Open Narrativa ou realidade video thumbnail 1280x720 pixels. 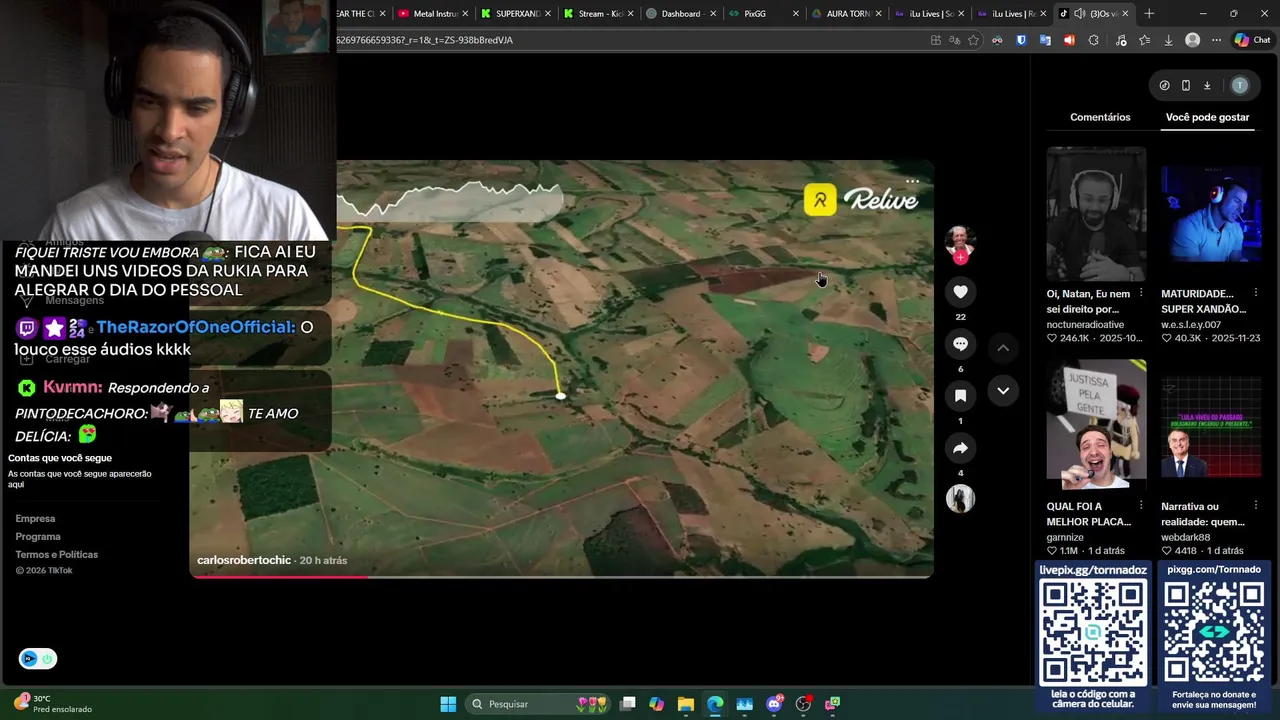pos(1211,427)
